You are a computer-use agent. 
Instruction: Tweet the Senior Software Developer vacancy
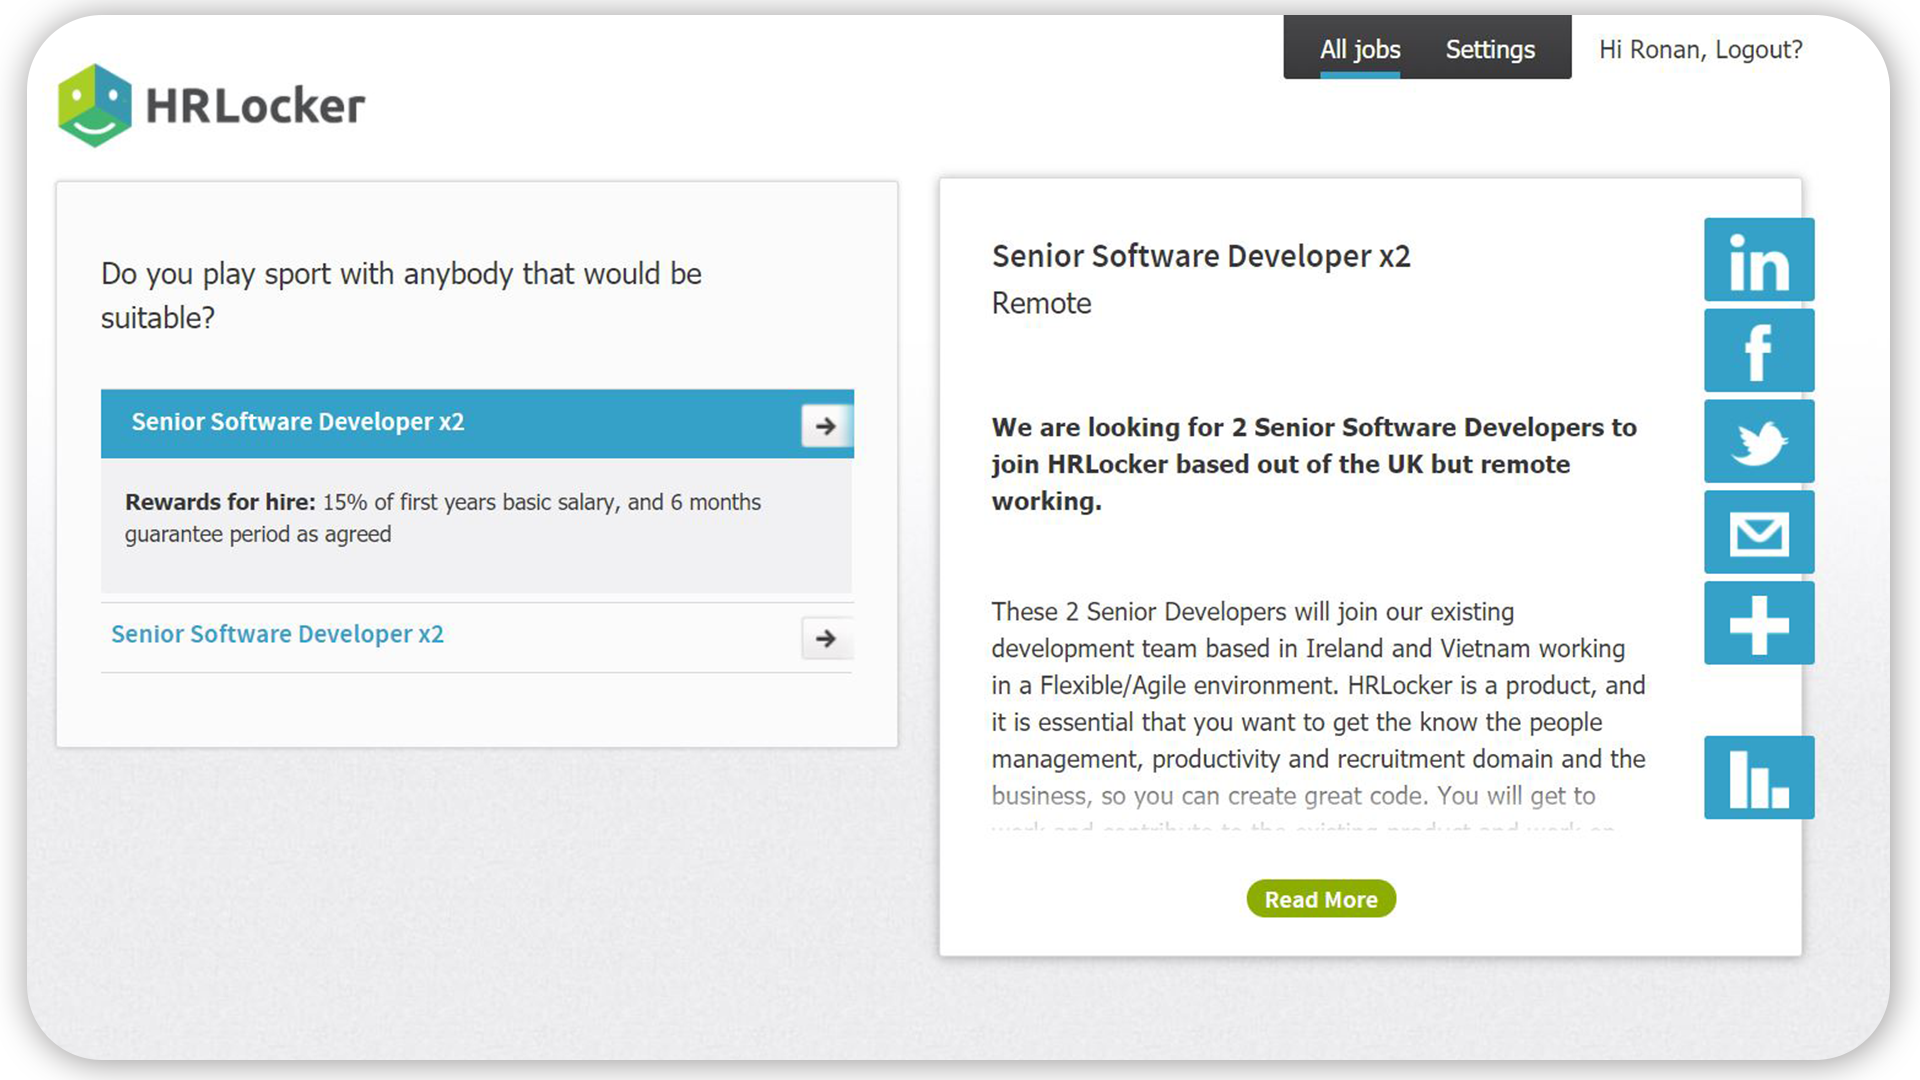[x=1758, y=440]
